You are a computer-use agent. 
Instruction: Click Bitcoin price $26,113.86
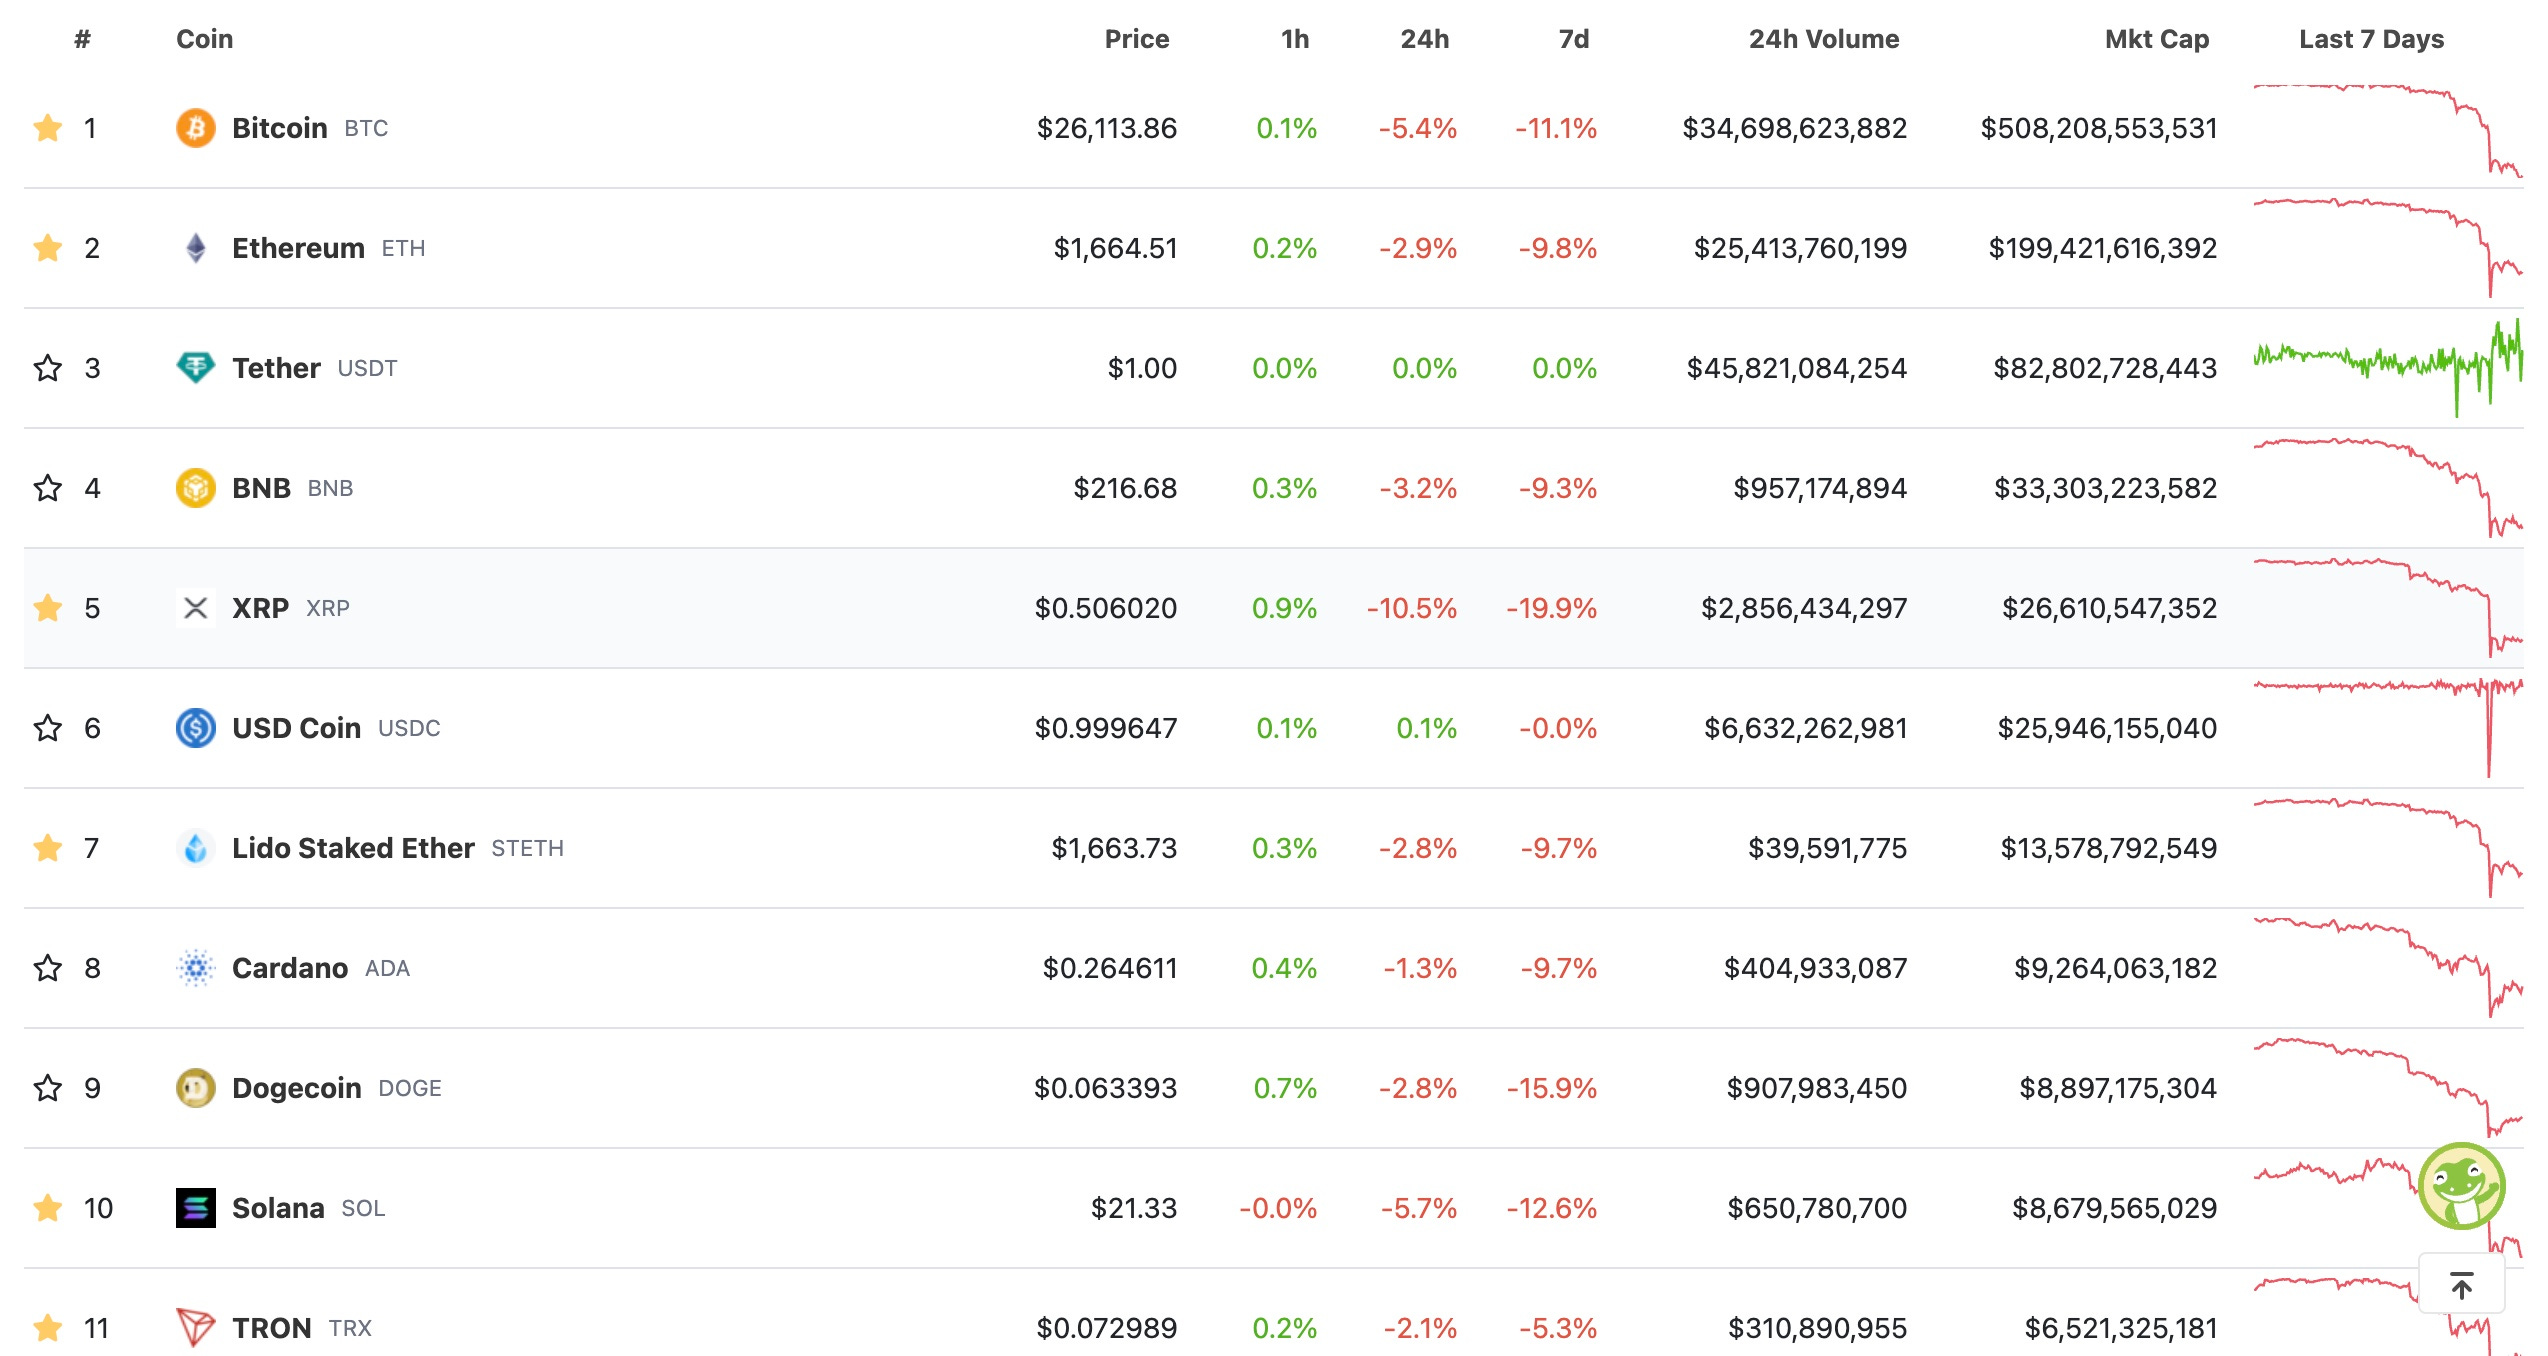click(1107, 128)
